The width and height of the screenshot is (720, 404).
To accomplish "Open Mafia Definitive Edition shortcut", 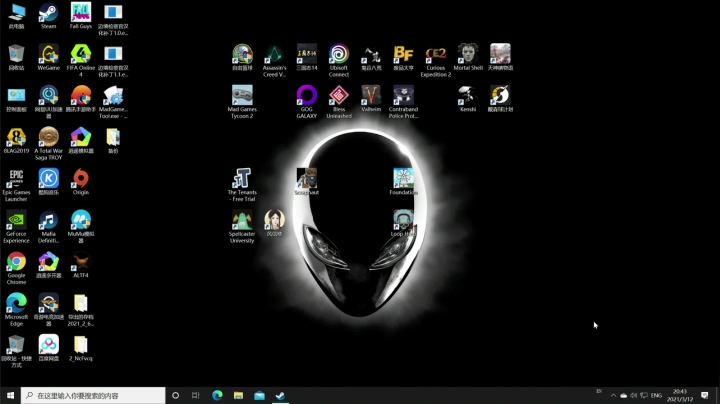I will click(x=48, y=227).
